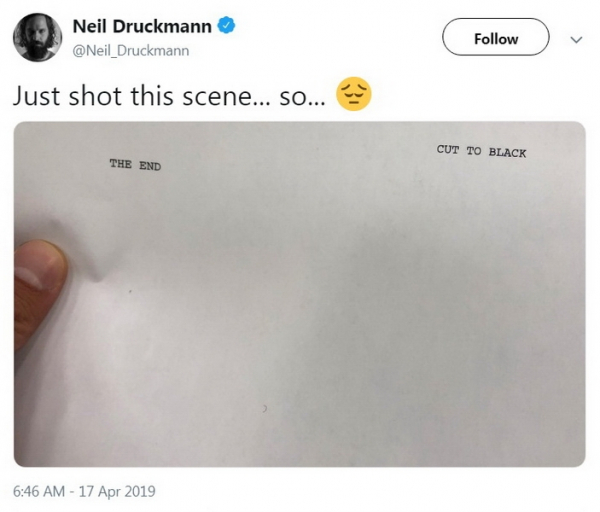Click the blue verified badge

(x=226, y=25)
